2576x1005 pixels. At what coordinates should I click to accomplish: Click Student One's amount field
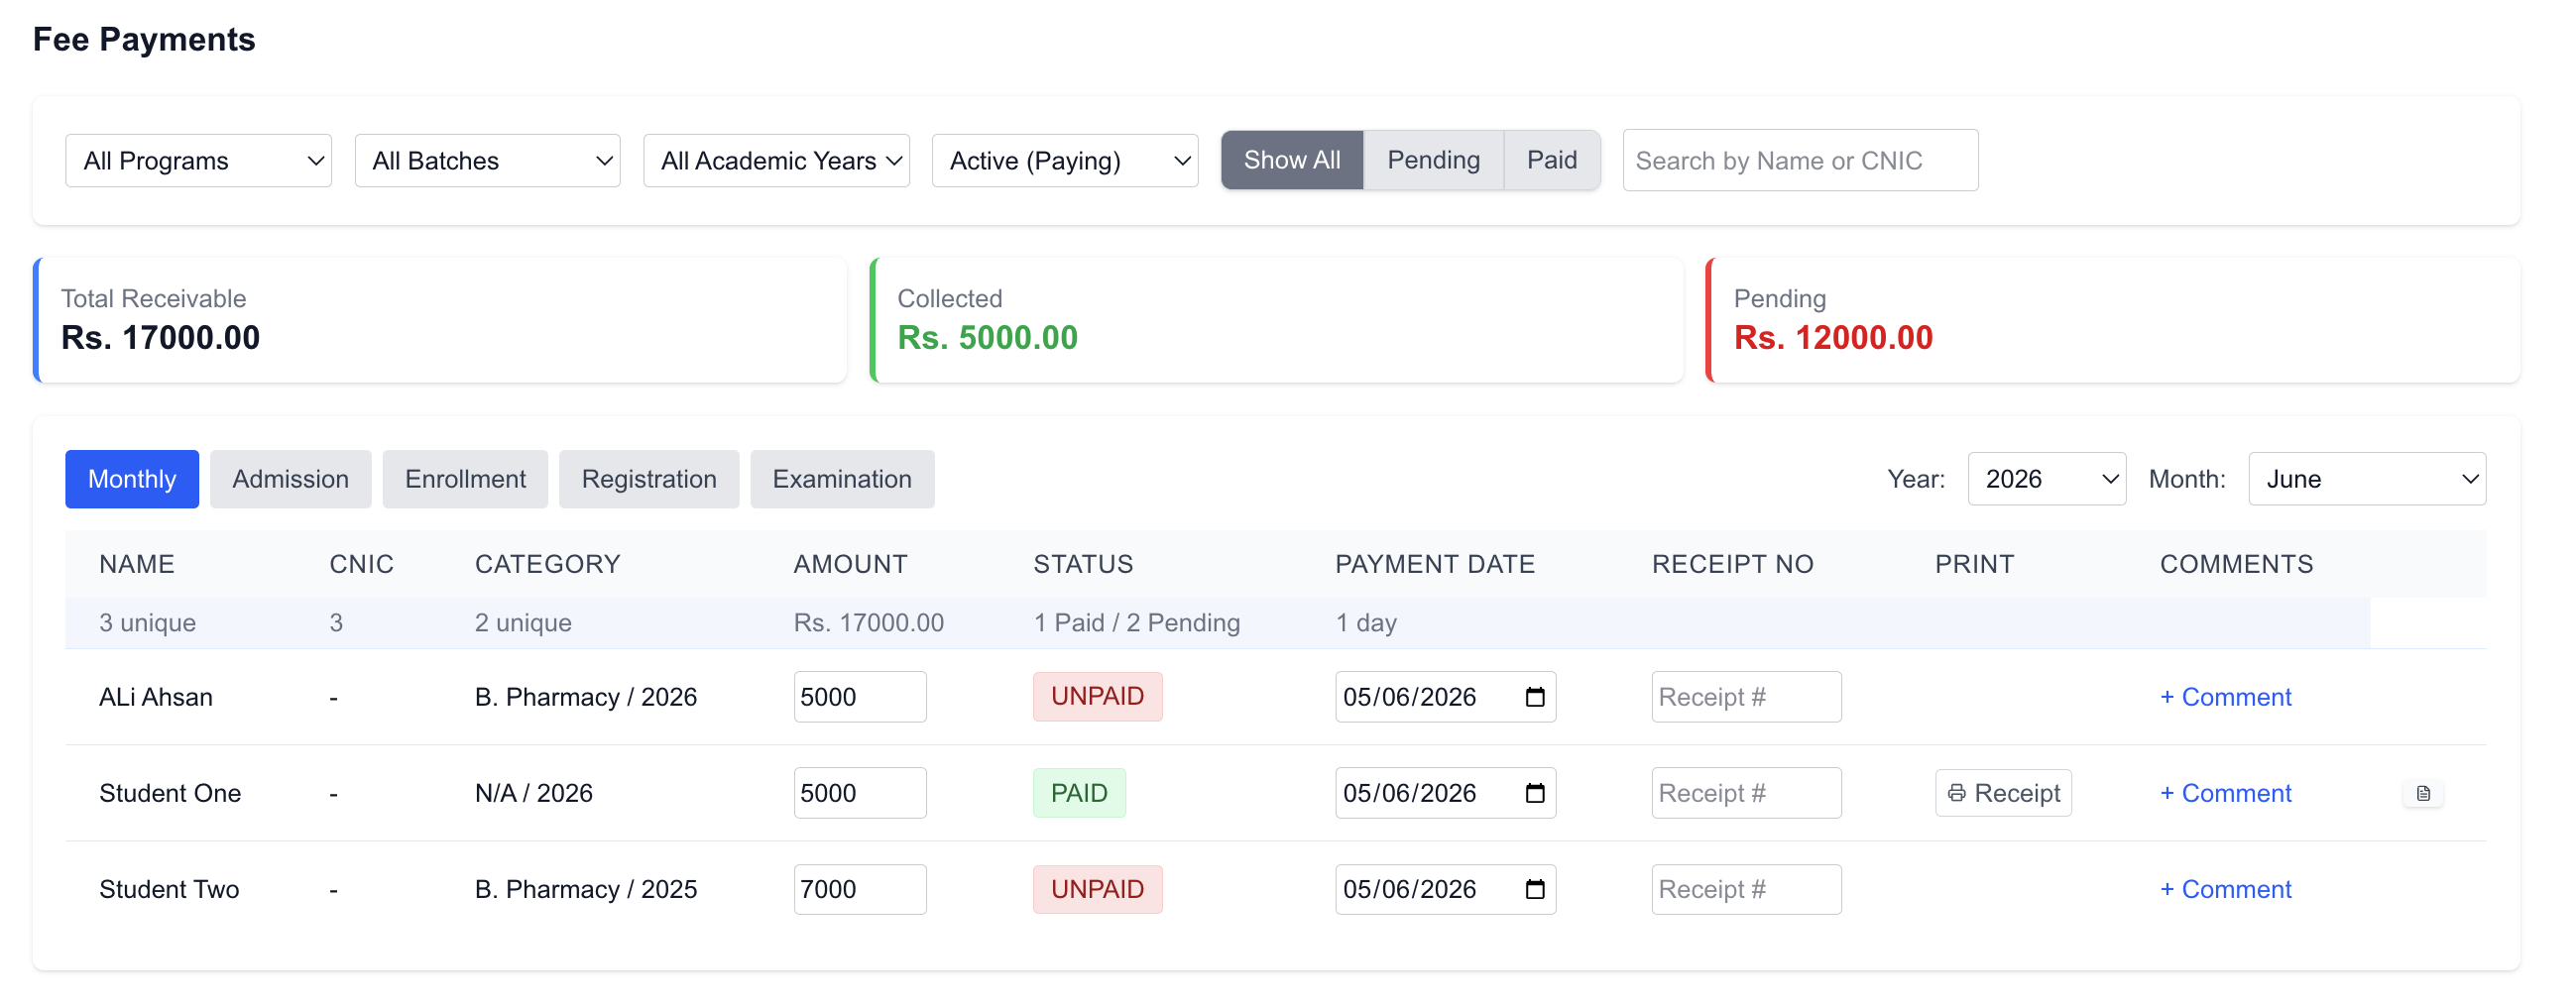pos(860,793)
